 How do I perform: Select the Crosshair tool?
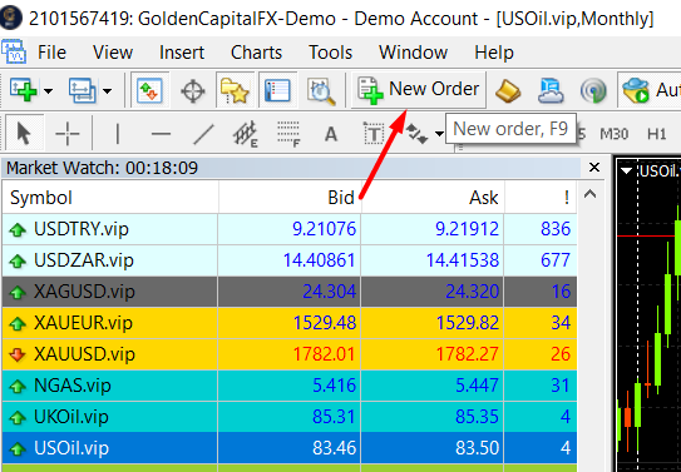point(67,133)
